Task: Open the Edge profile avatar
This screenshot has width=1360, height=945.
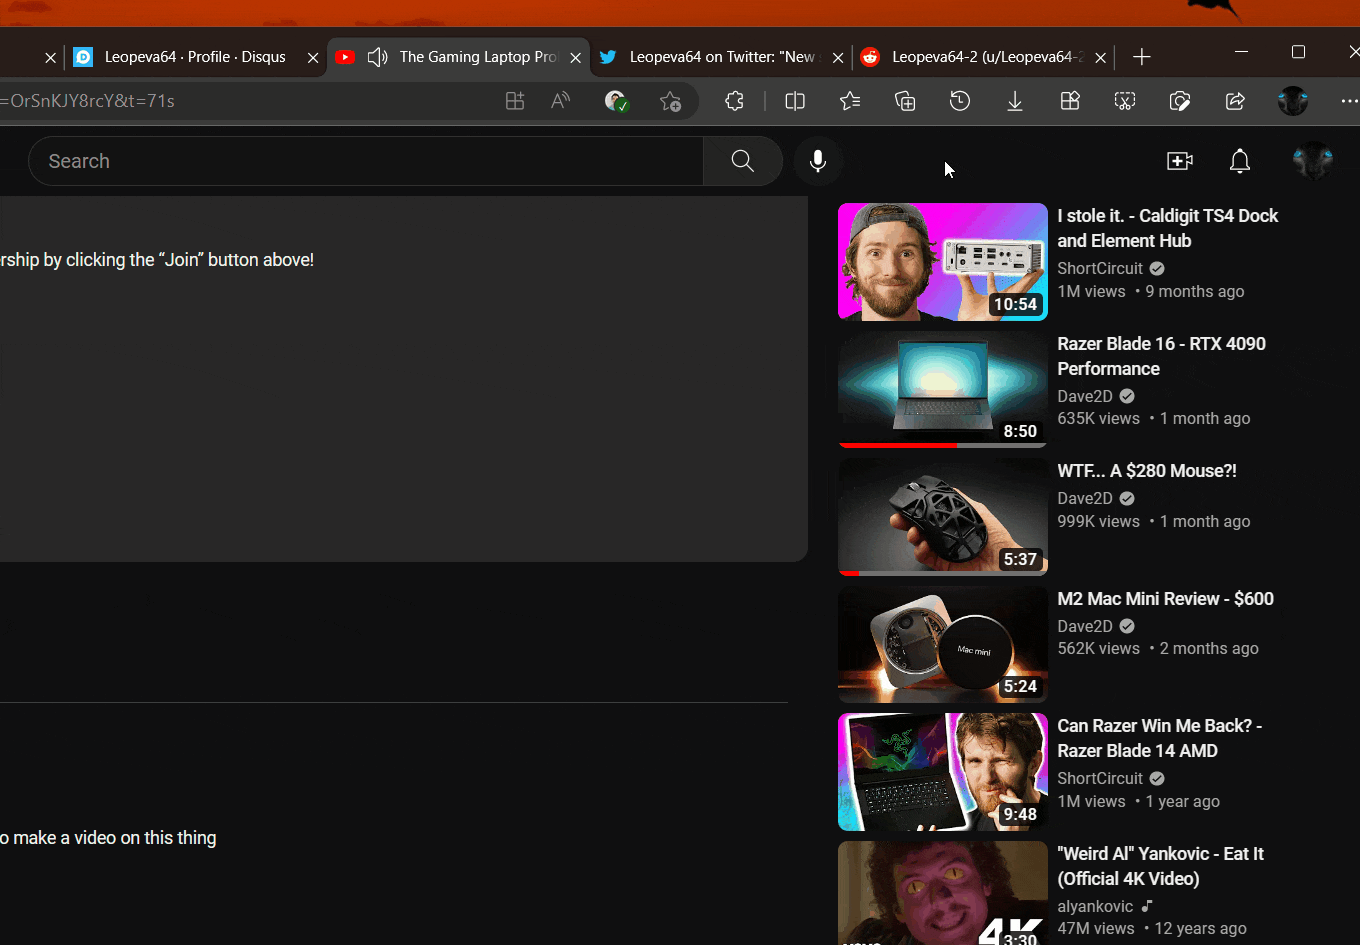Action: 1293,101
